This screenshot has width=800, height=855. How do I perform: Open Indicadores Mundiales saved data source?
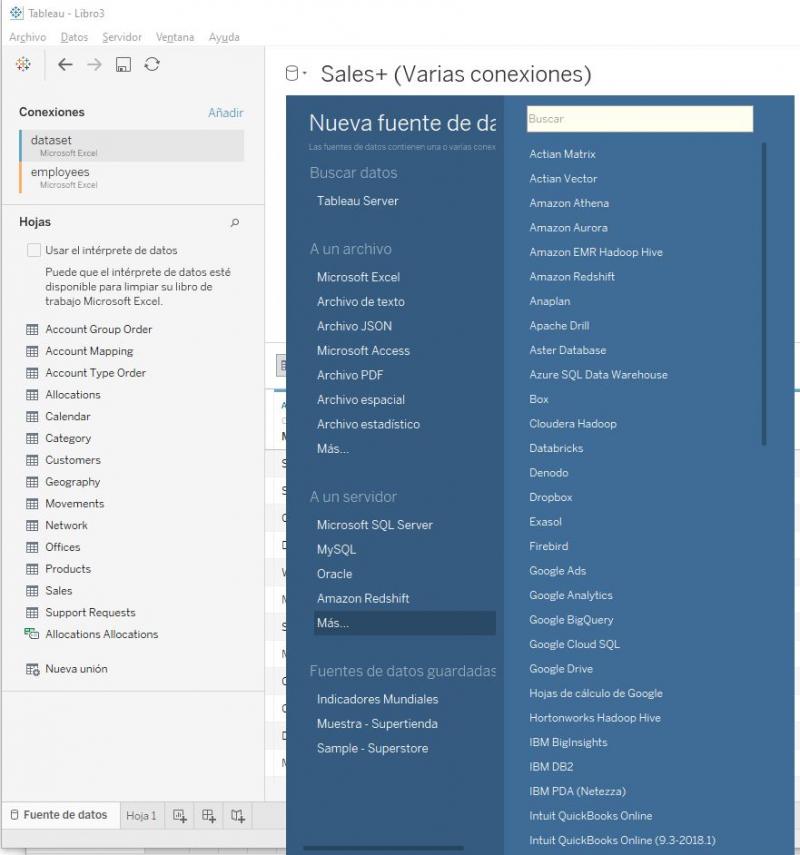pyautogui.click(x=377, y=699)
